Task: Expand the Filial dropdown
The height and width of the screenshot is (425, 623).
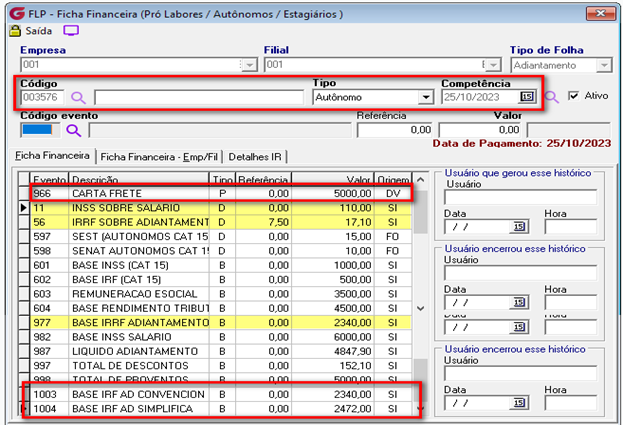Action: 493,65
